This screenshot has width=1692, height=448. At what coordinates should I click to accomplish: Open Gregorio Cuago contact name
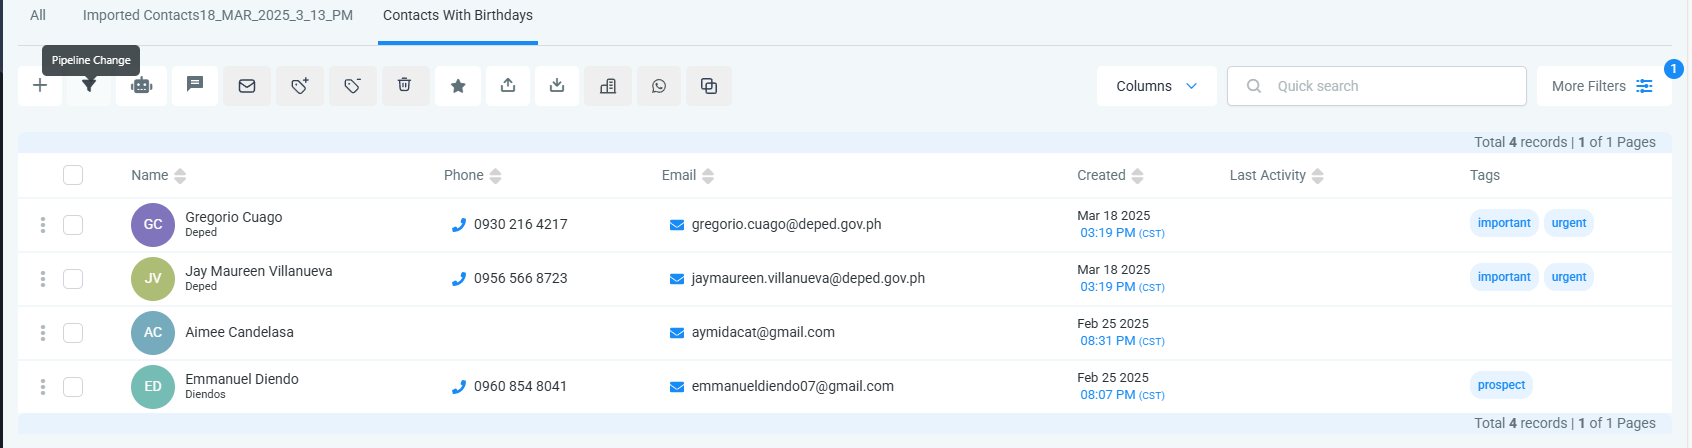coord(234,217)
